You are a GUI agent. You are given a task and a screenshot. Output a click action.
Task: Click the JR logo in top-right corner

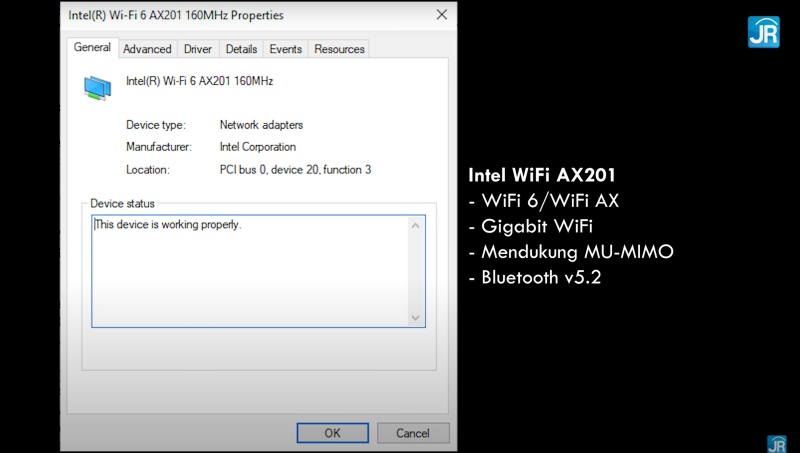[763, 32]
